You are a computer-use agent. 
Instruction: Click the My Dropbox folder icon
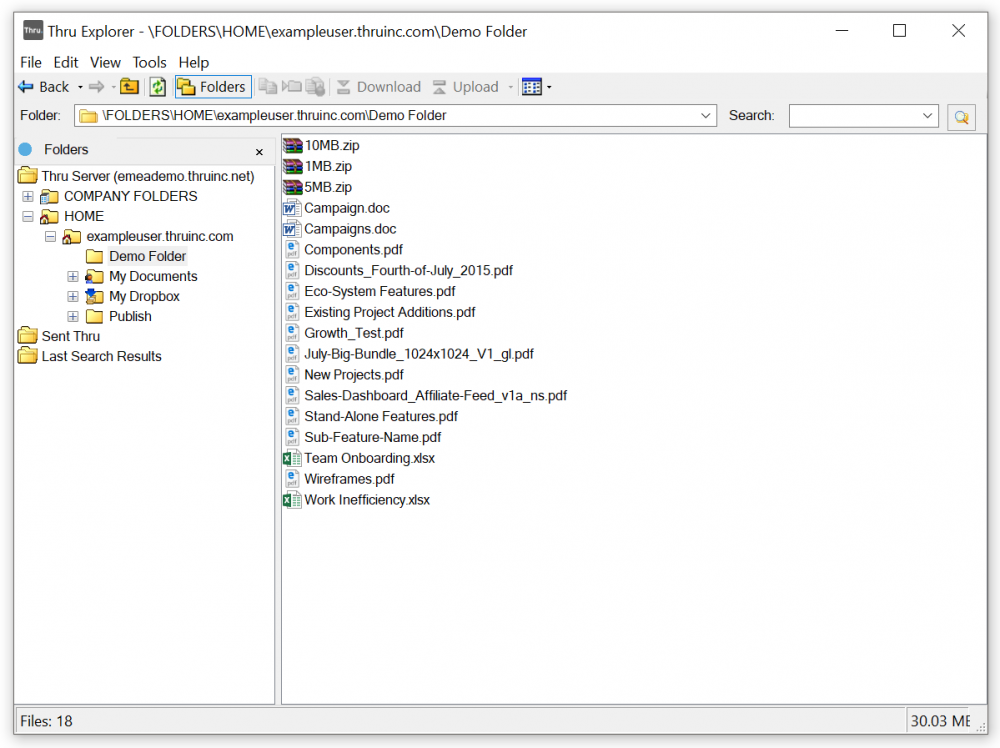point(94,296)
